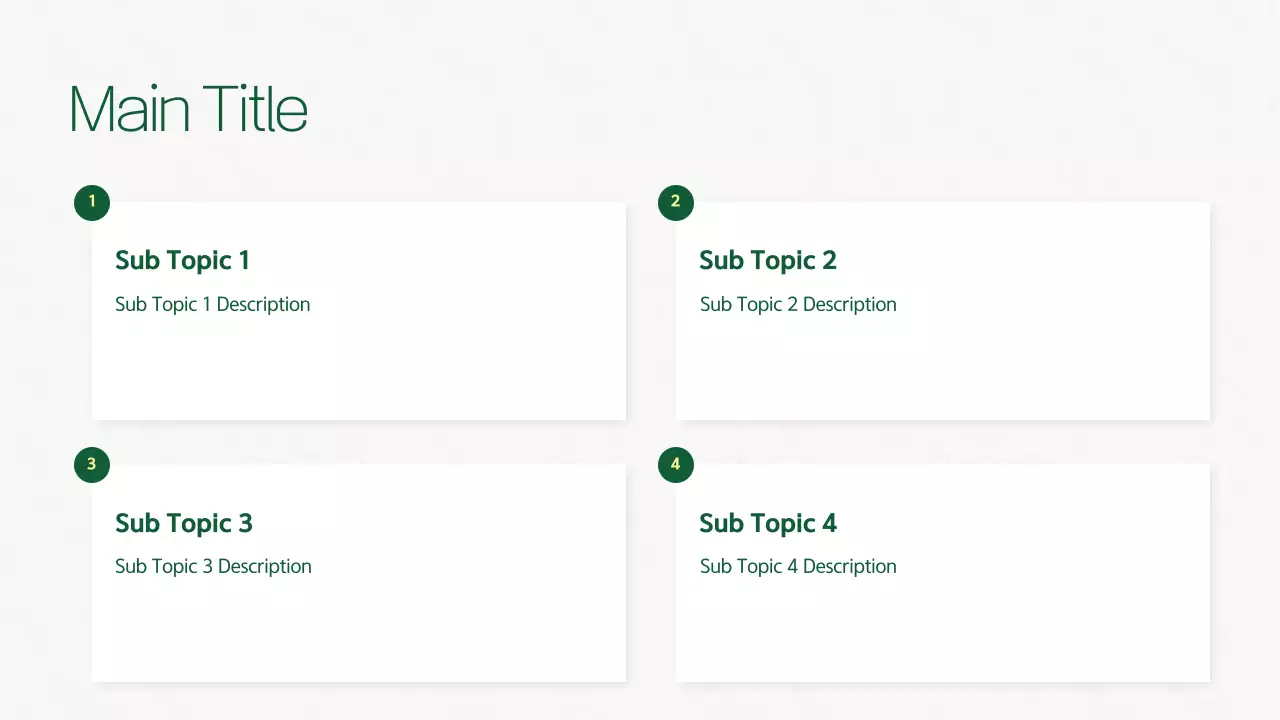Screen dimensions: 1280x720
Task: Select the Sub Topic 2 heading
Action: point(767,260)
